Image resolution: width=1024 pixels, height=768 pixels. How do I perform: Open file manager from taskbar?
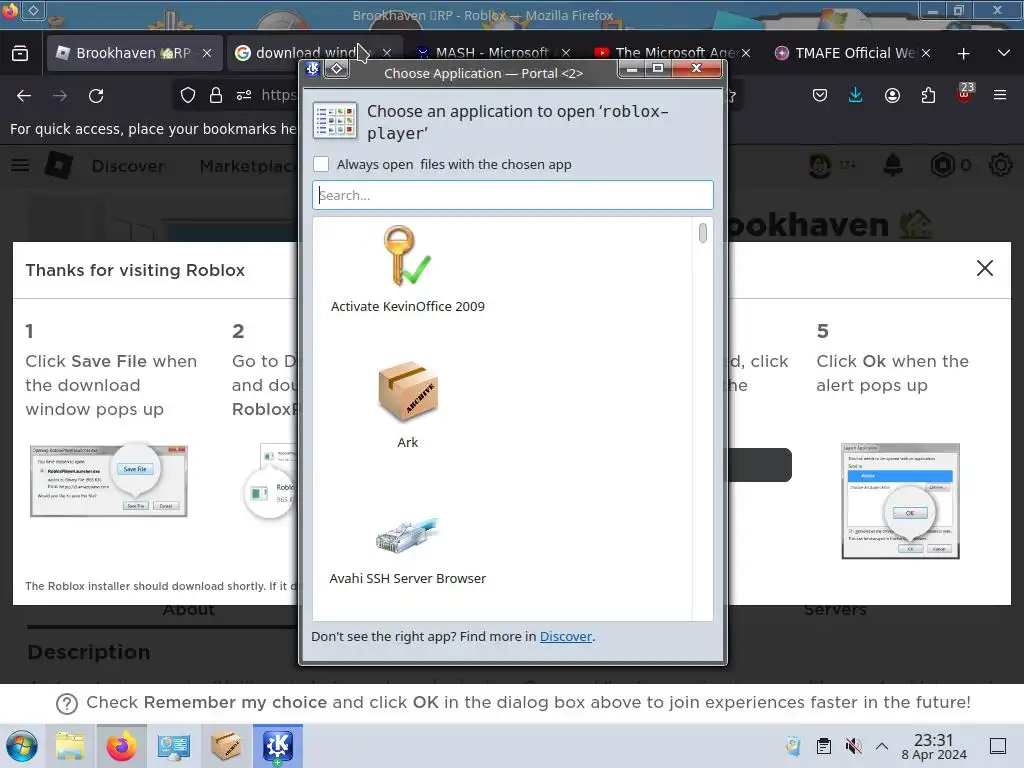(x=70, y=746)
